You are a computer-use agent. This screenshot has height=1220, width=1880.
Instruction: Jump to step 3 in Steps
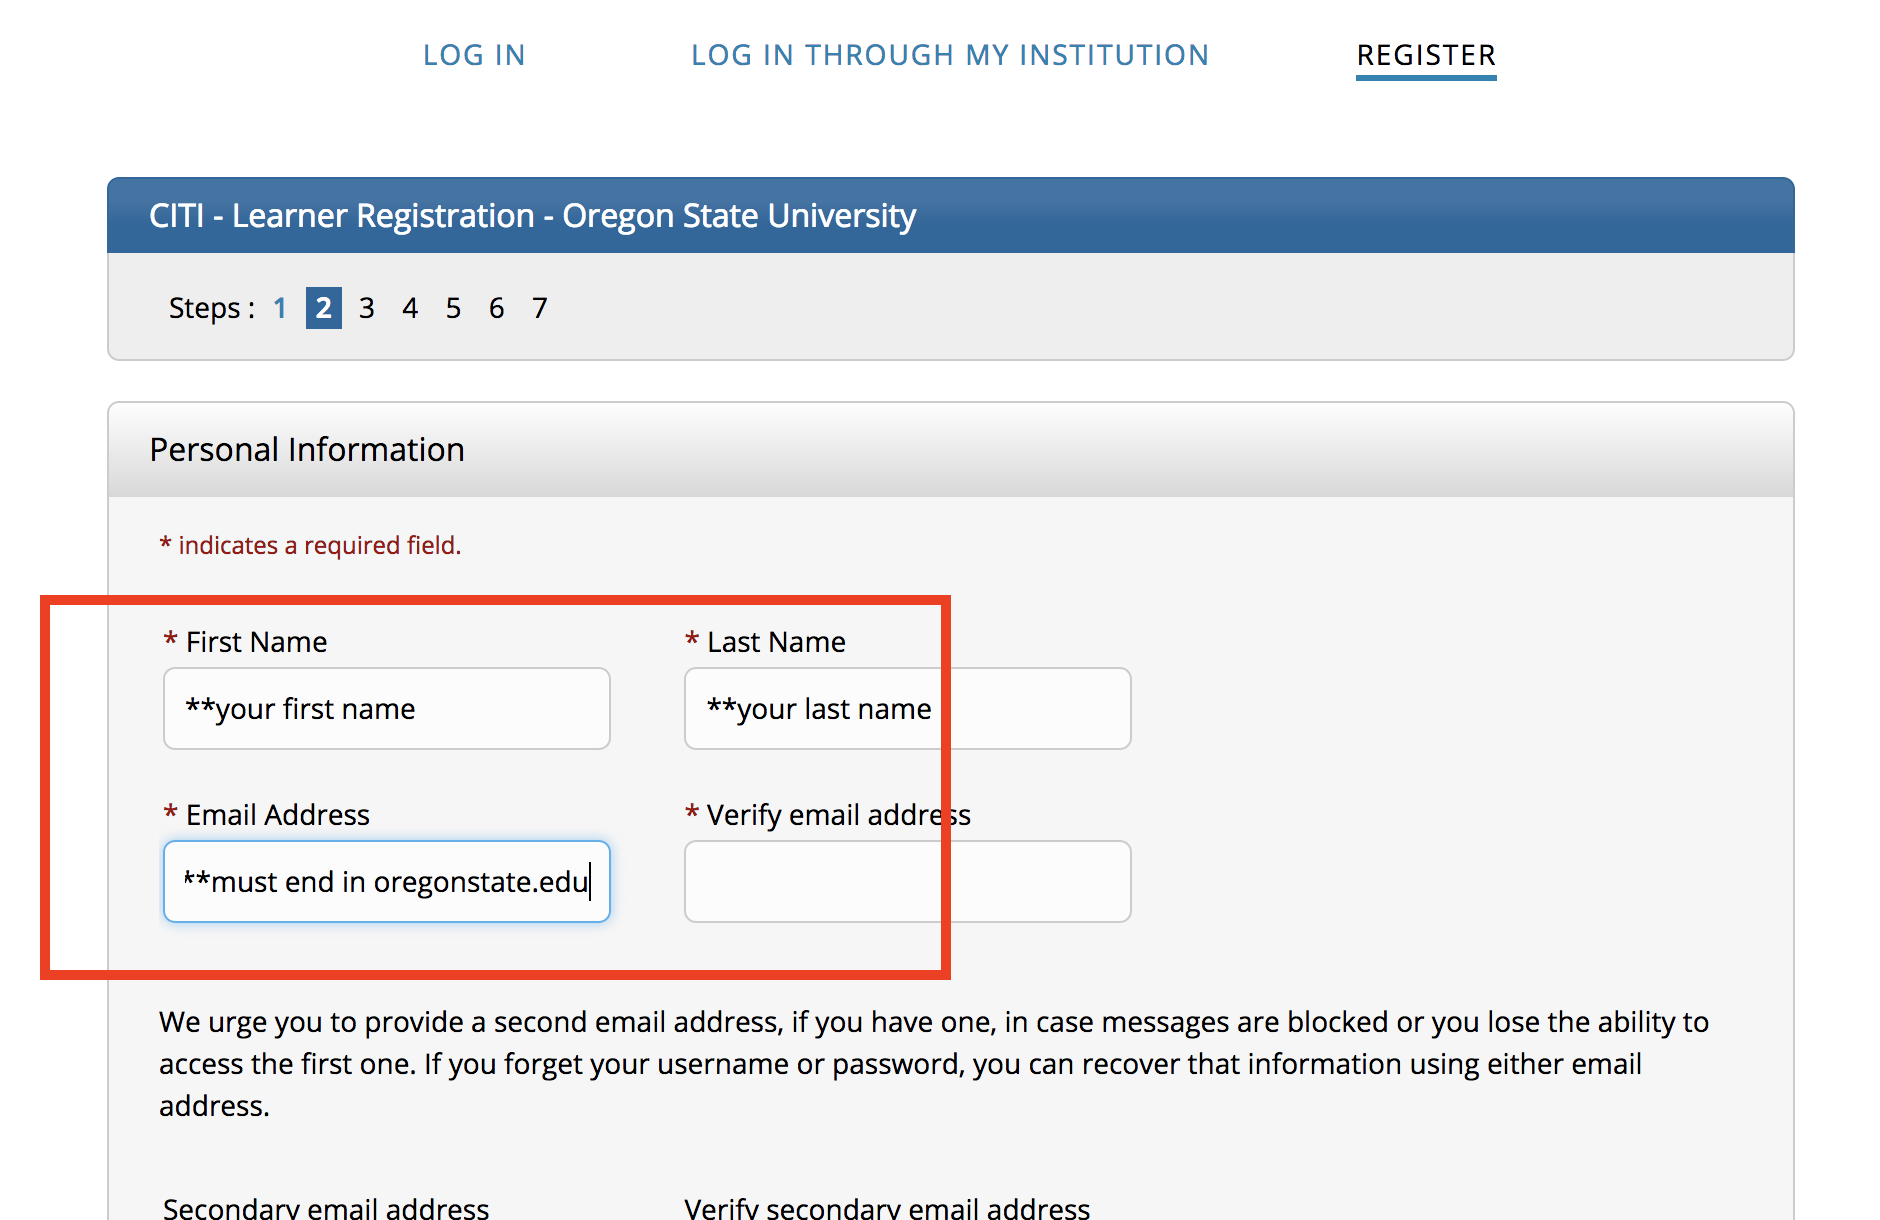pyautogui.click(x=367, y=308)
